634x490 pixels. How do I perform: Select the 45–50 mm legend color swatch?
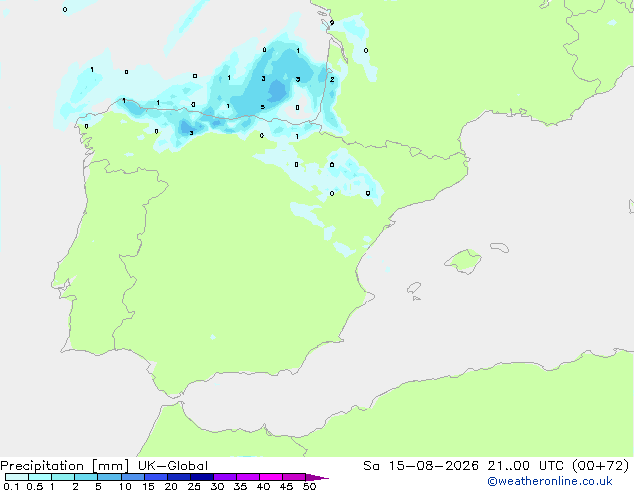click(294, 477)
